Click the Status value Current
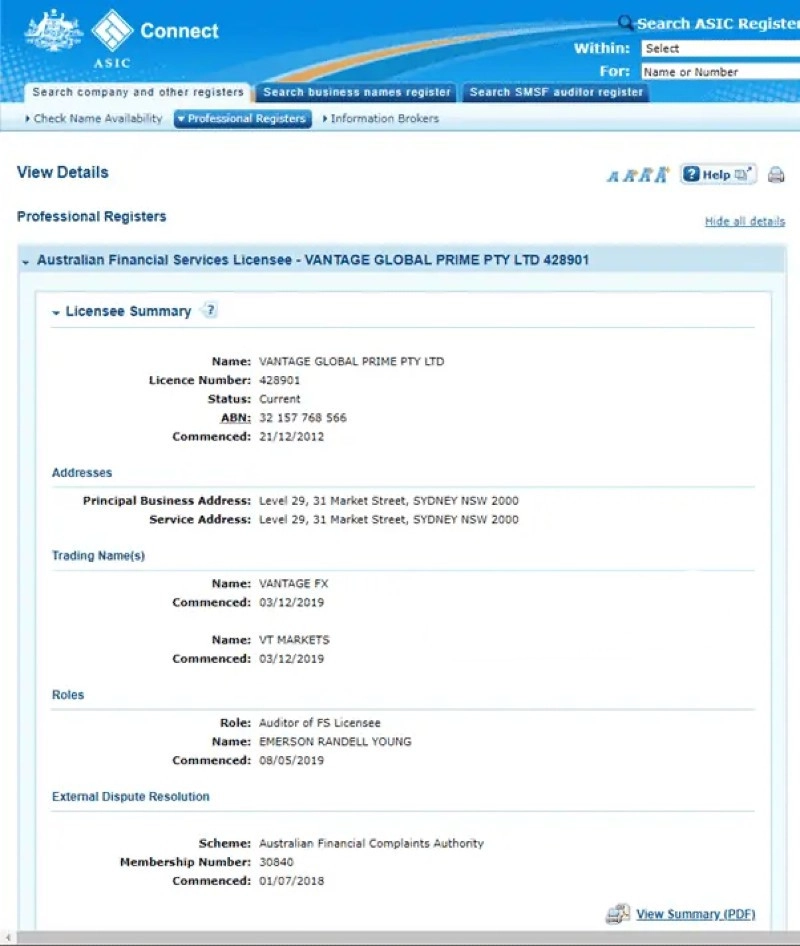 tap(279, 399)
